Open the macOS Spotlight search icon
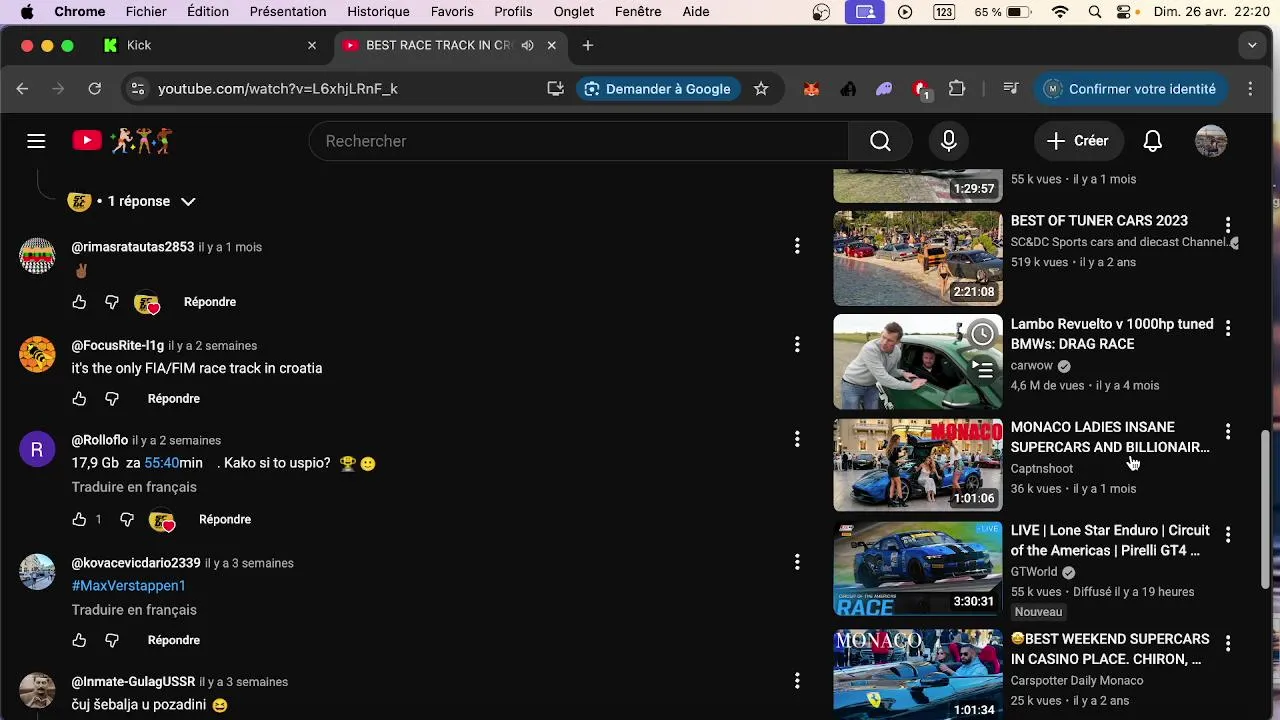The width and height of the screenshot is (1280, 720). [x=1095, y=12]
